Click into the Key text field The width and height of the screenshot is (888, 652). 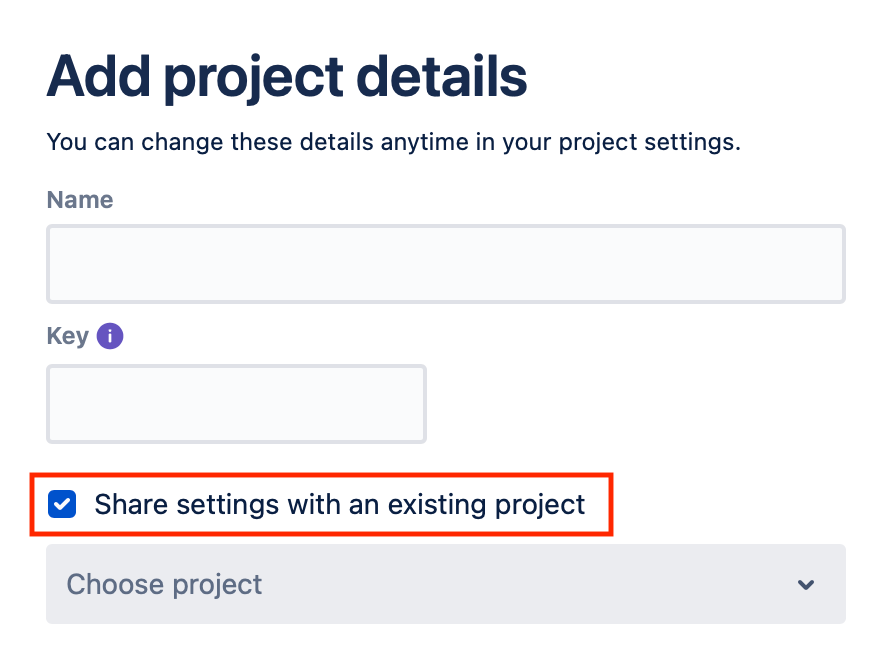236,404
